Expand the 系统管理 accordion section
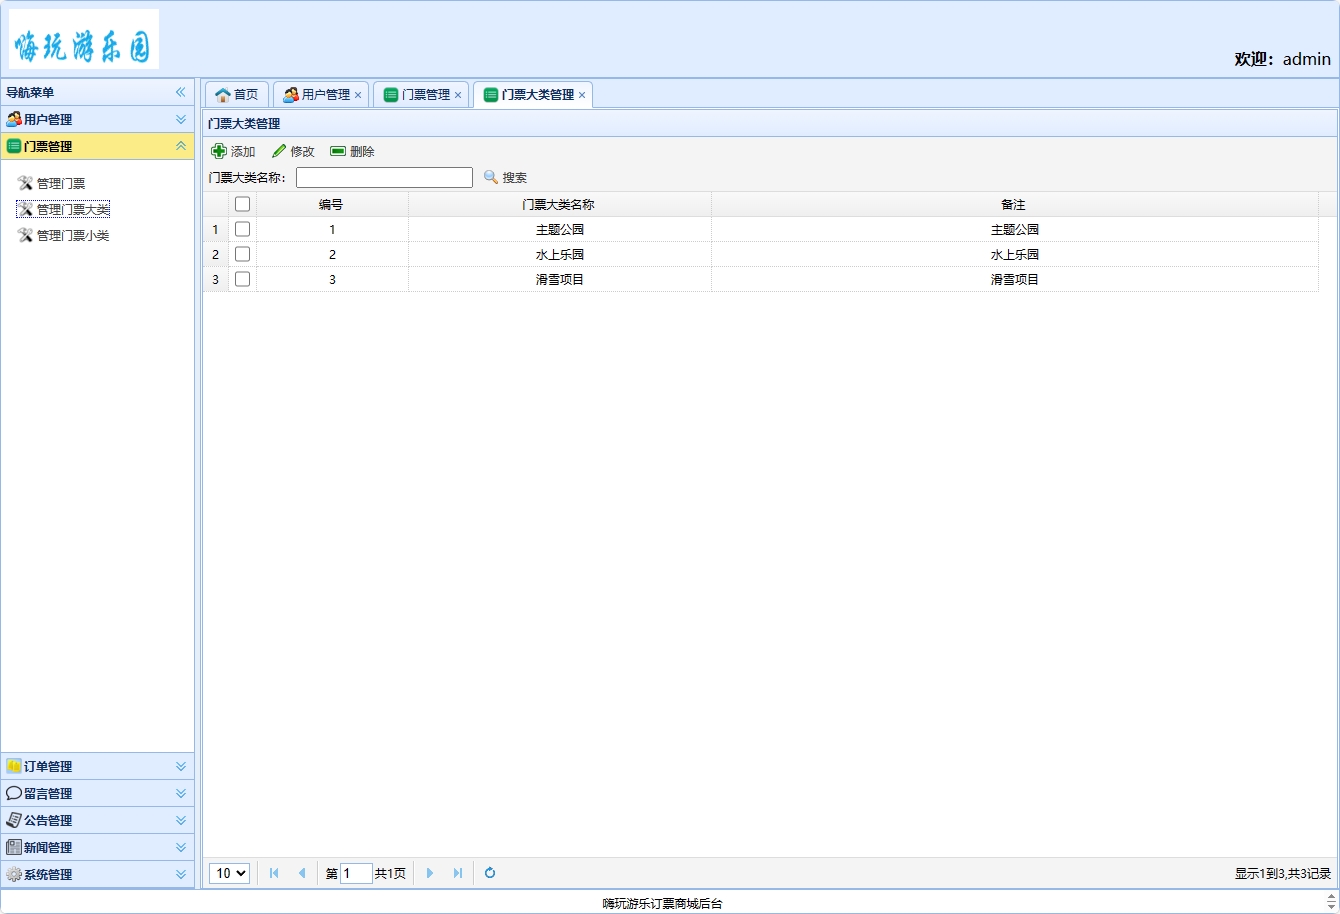 point(97,874)
